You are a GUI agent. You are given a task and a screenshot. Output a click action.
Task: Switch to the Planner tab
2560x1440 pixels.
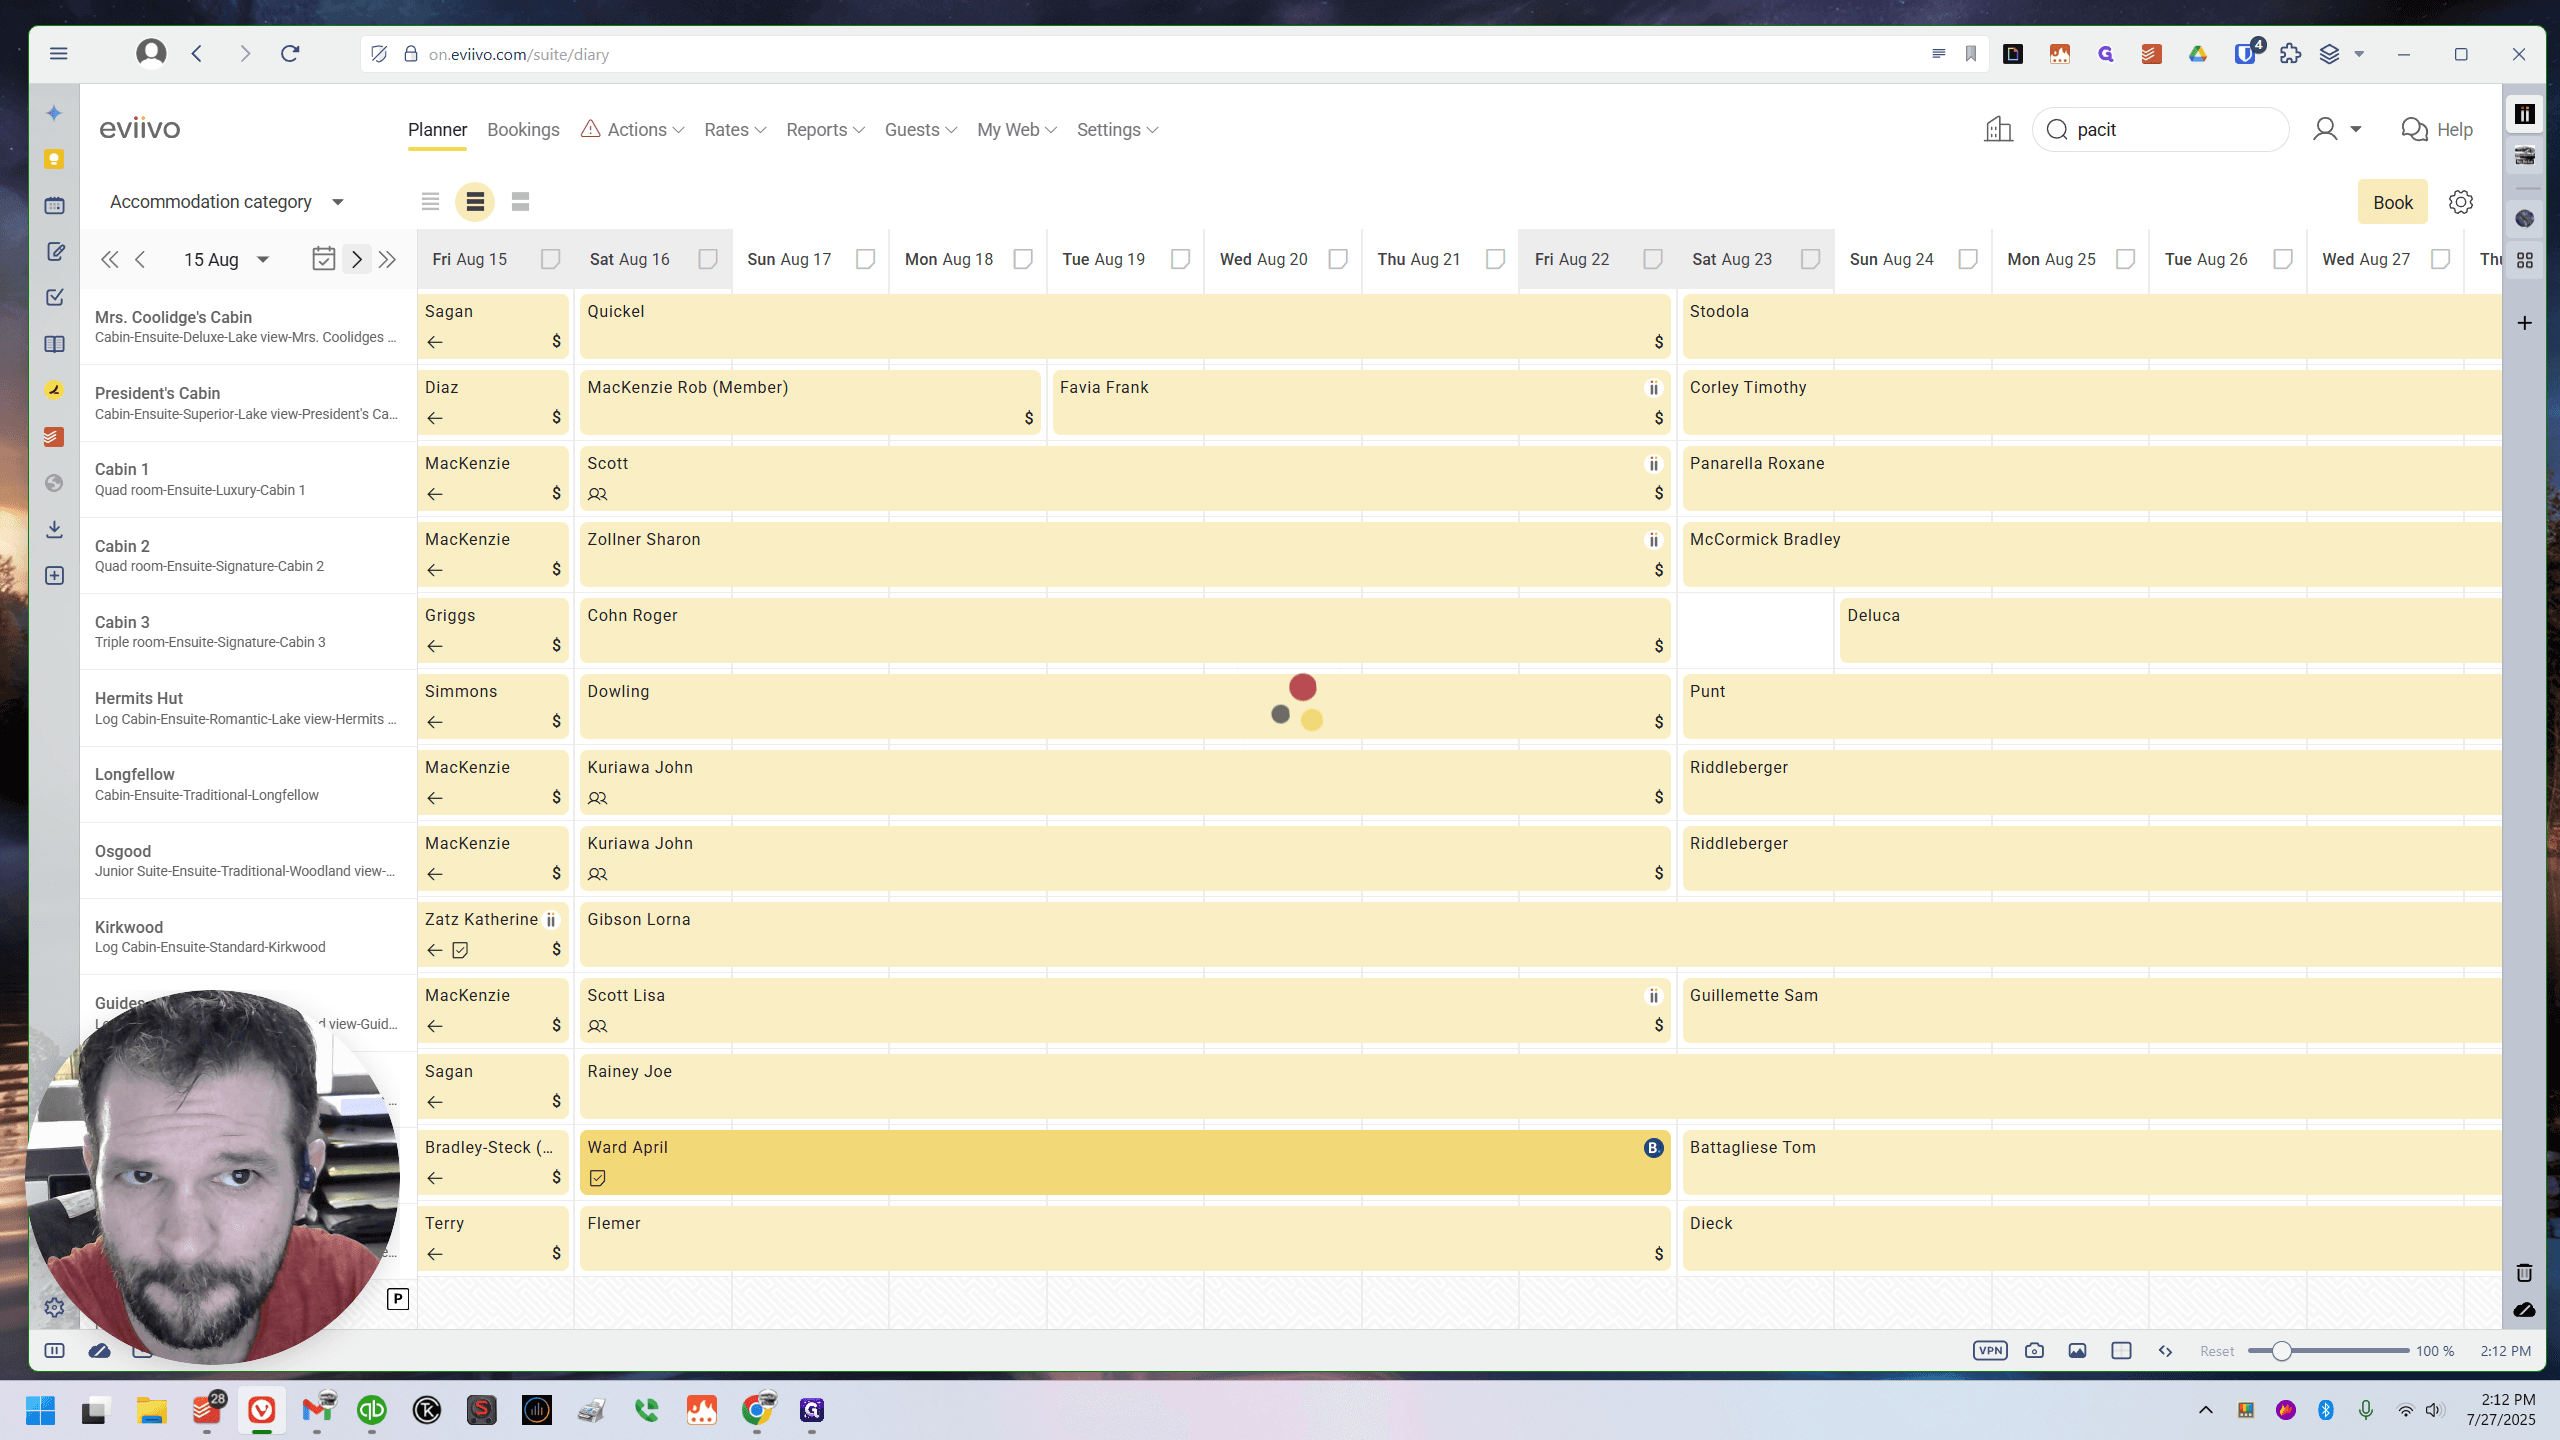point(437,130)
